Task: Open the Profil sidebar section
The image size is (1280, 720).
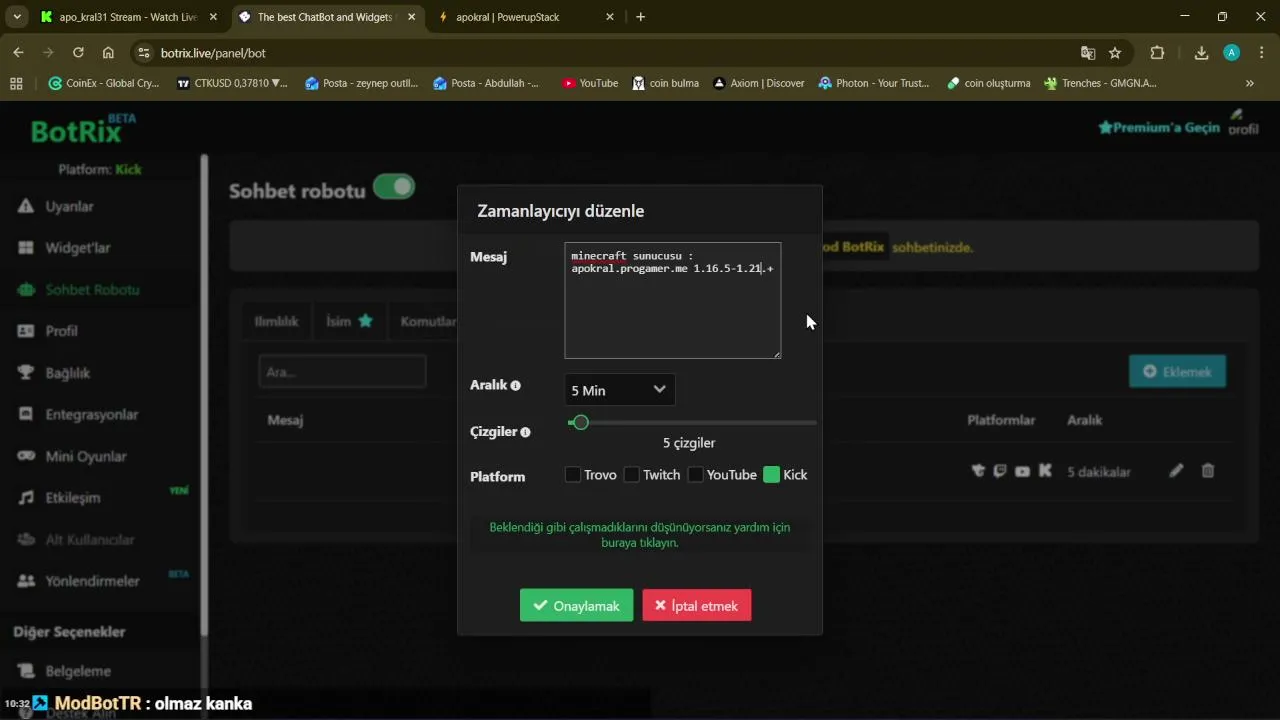Action: (x=61, y=331)
